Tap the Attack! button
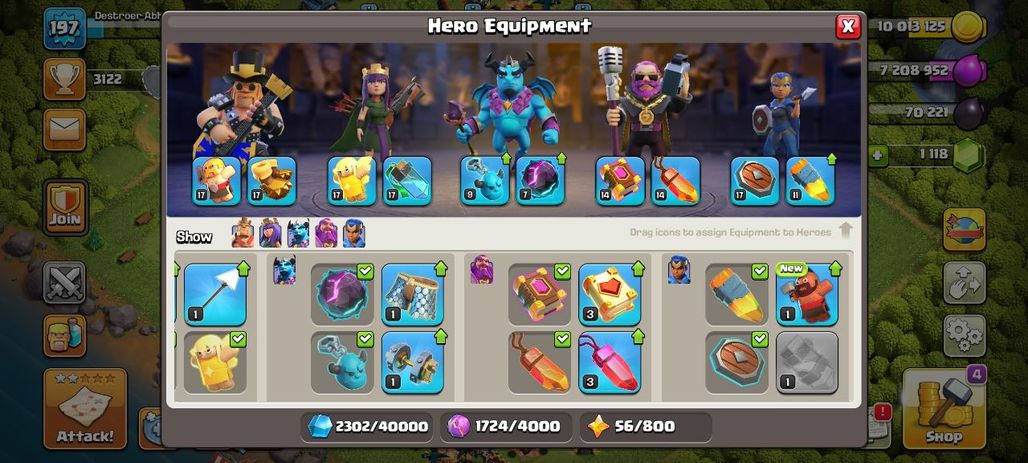The image size is (1028, 463). (85, 408)
